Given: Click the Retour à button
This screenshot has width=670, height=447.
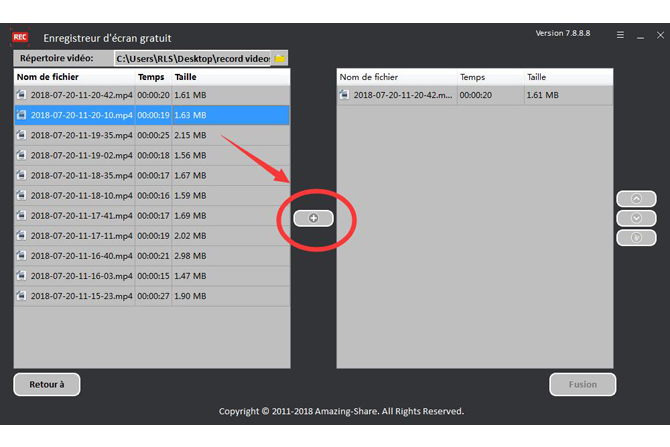Looking at the screenshot, I should (x=46, y=384).
